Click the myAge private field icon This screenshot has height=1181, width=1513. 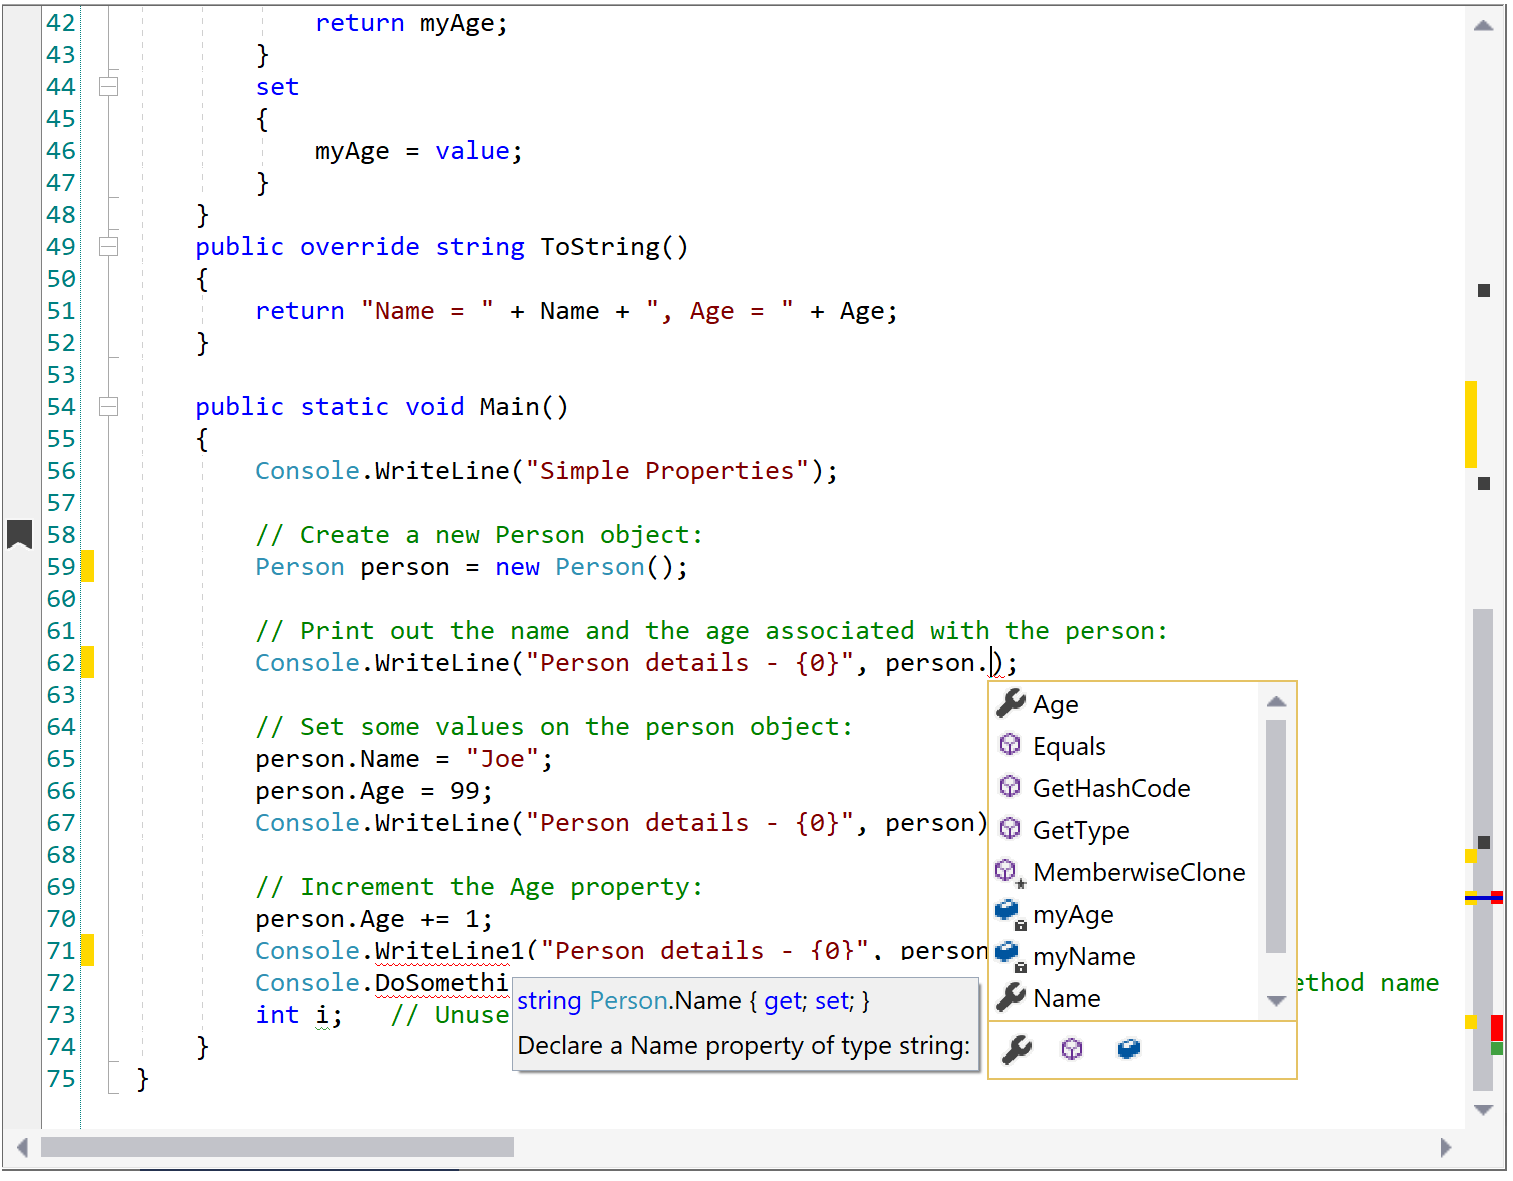coord(1009,911)
